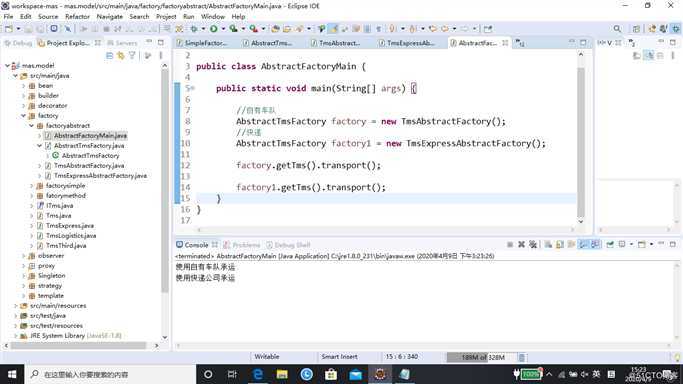Collapse the factoryabstract package

31,125
